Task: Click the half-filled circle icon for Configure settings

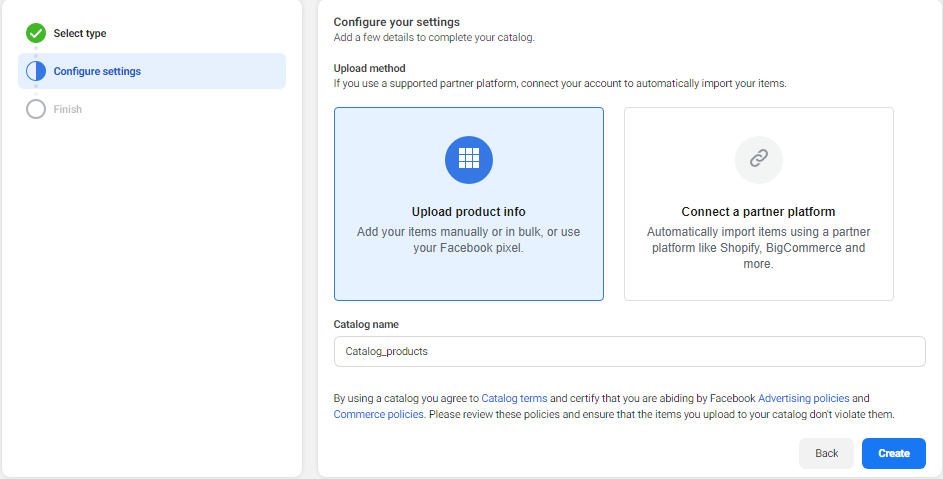Action: pyautogui.click(x=36, y=71)
